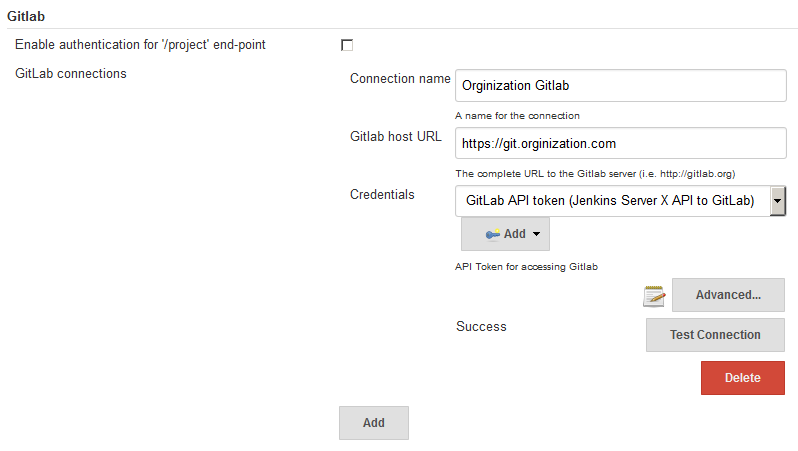Viewport: 798px width, 451px height.
Task: Click Test Connection button
Action: (x=715, y=335)
